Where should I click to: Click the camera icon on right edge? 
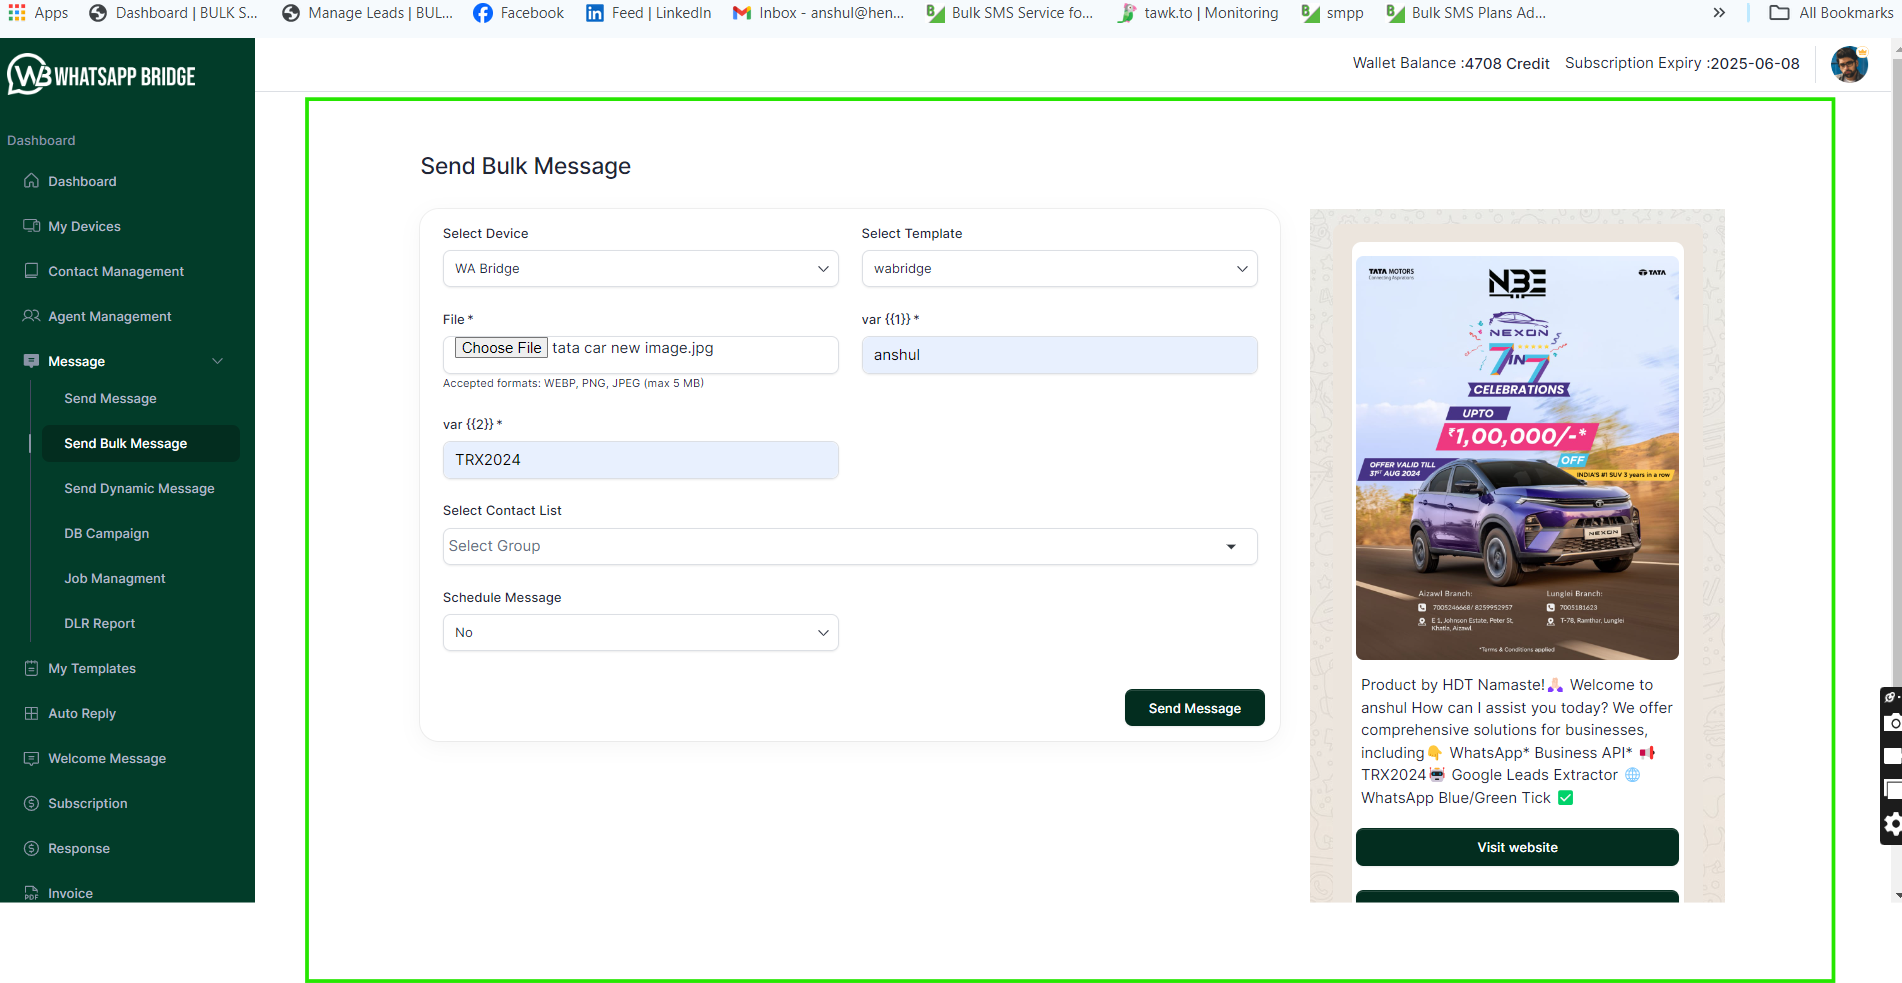click(1892, 723)
